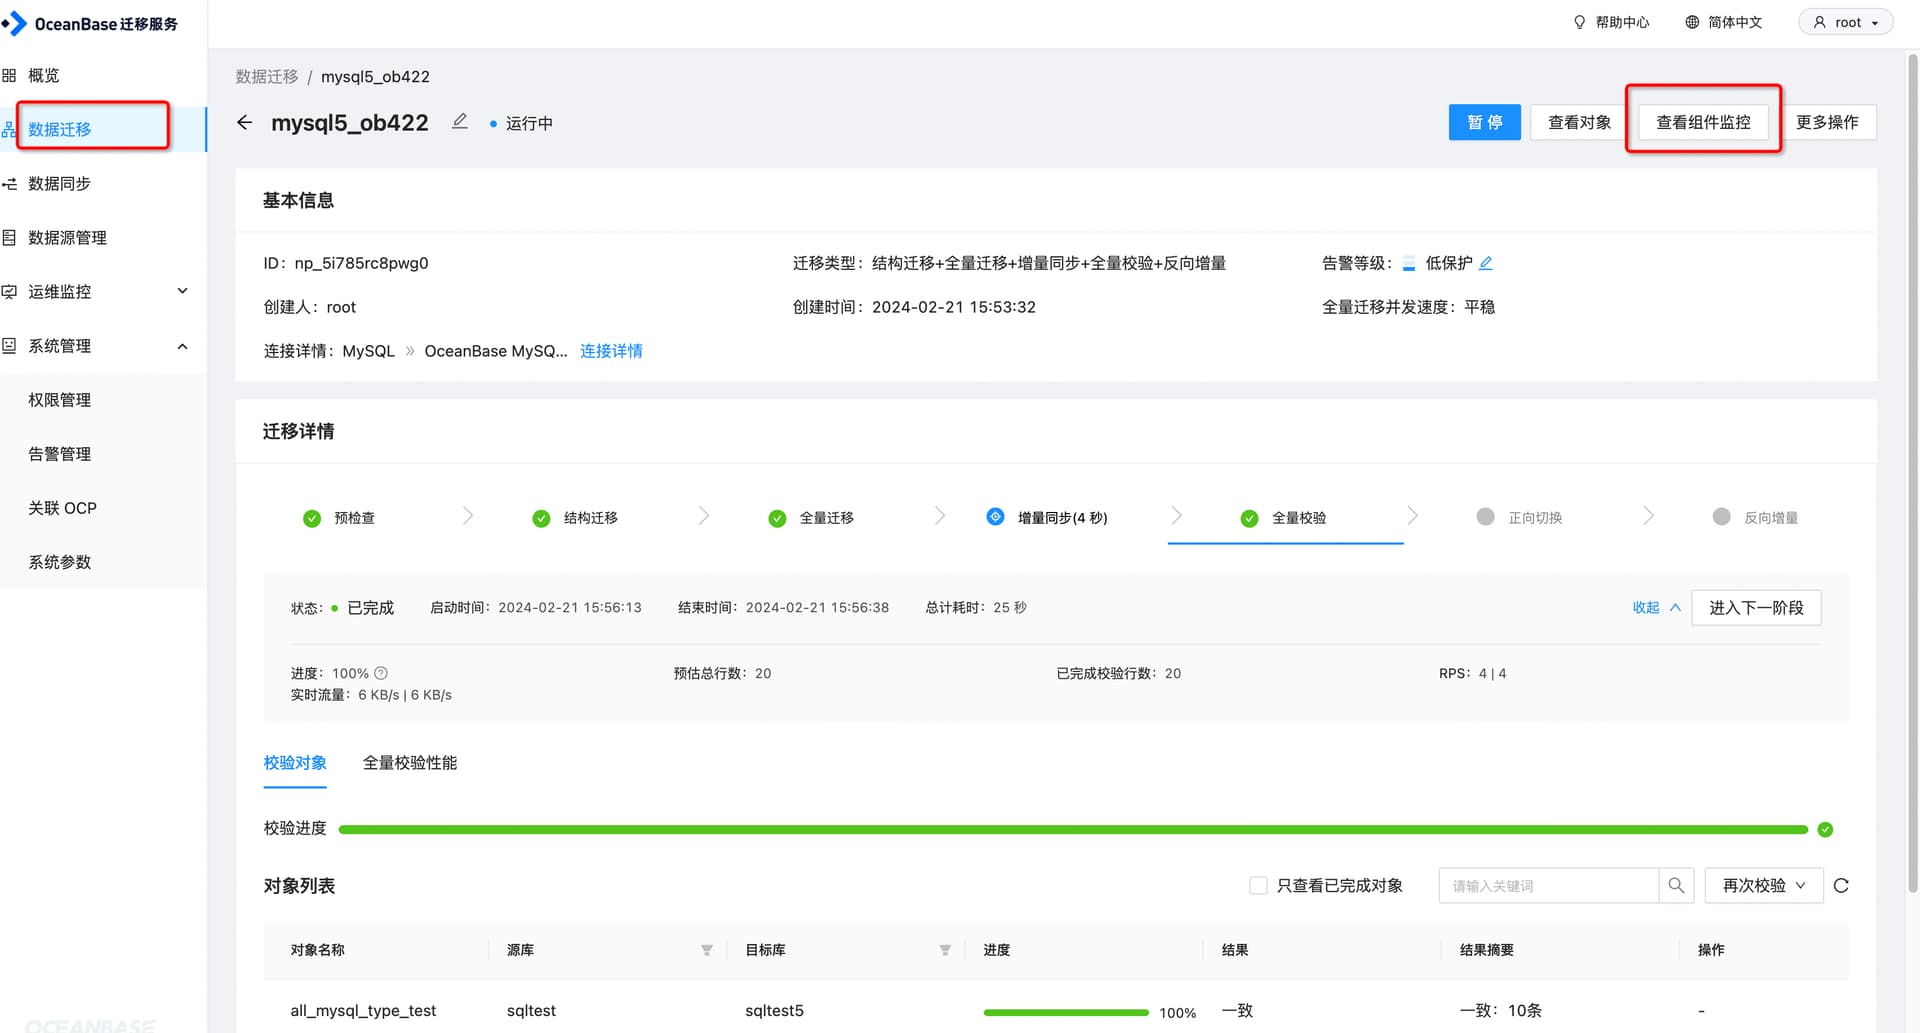
Task: Go back using the left arrow icon
Action: (x=244, y=122)
